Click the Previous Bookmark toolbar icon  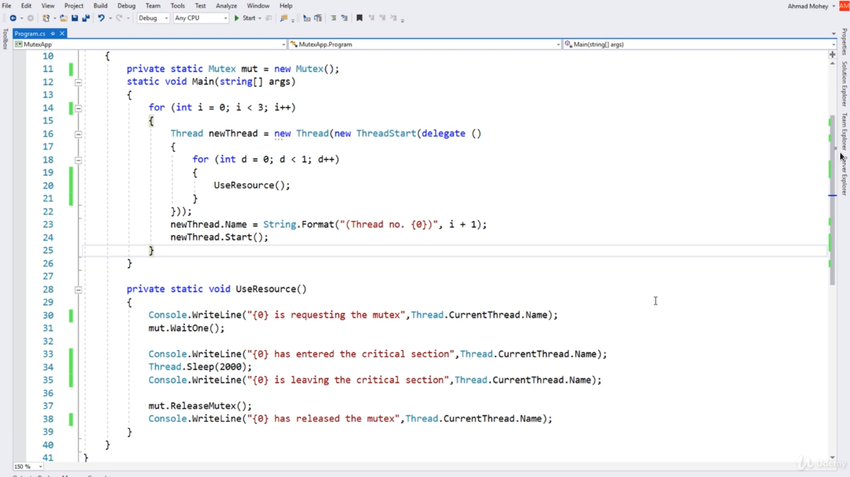[371, 18]
